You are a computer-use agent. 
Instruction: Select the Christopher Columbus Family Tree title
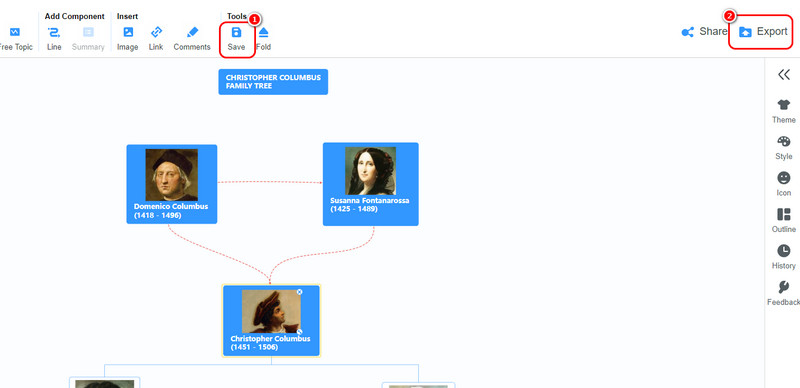(x=273, y=82)
